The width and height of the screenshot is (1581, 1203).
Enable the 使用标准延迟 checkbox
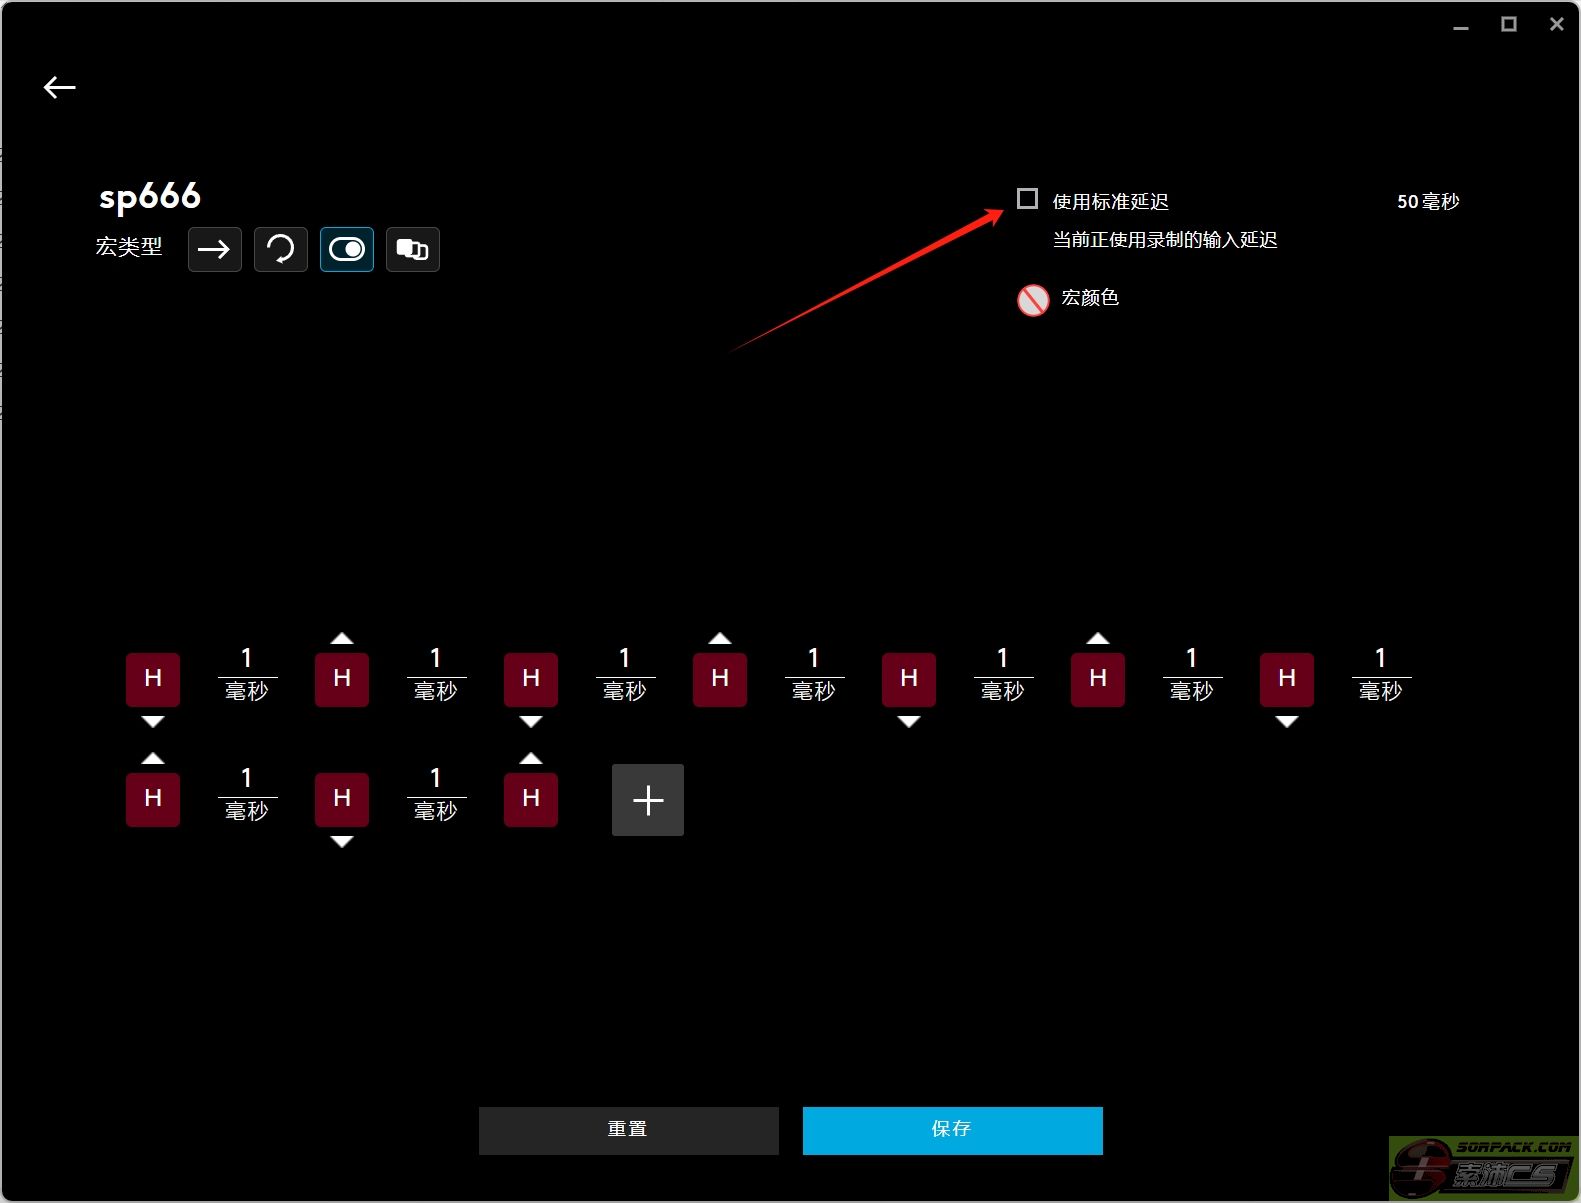pos(1027,199)
